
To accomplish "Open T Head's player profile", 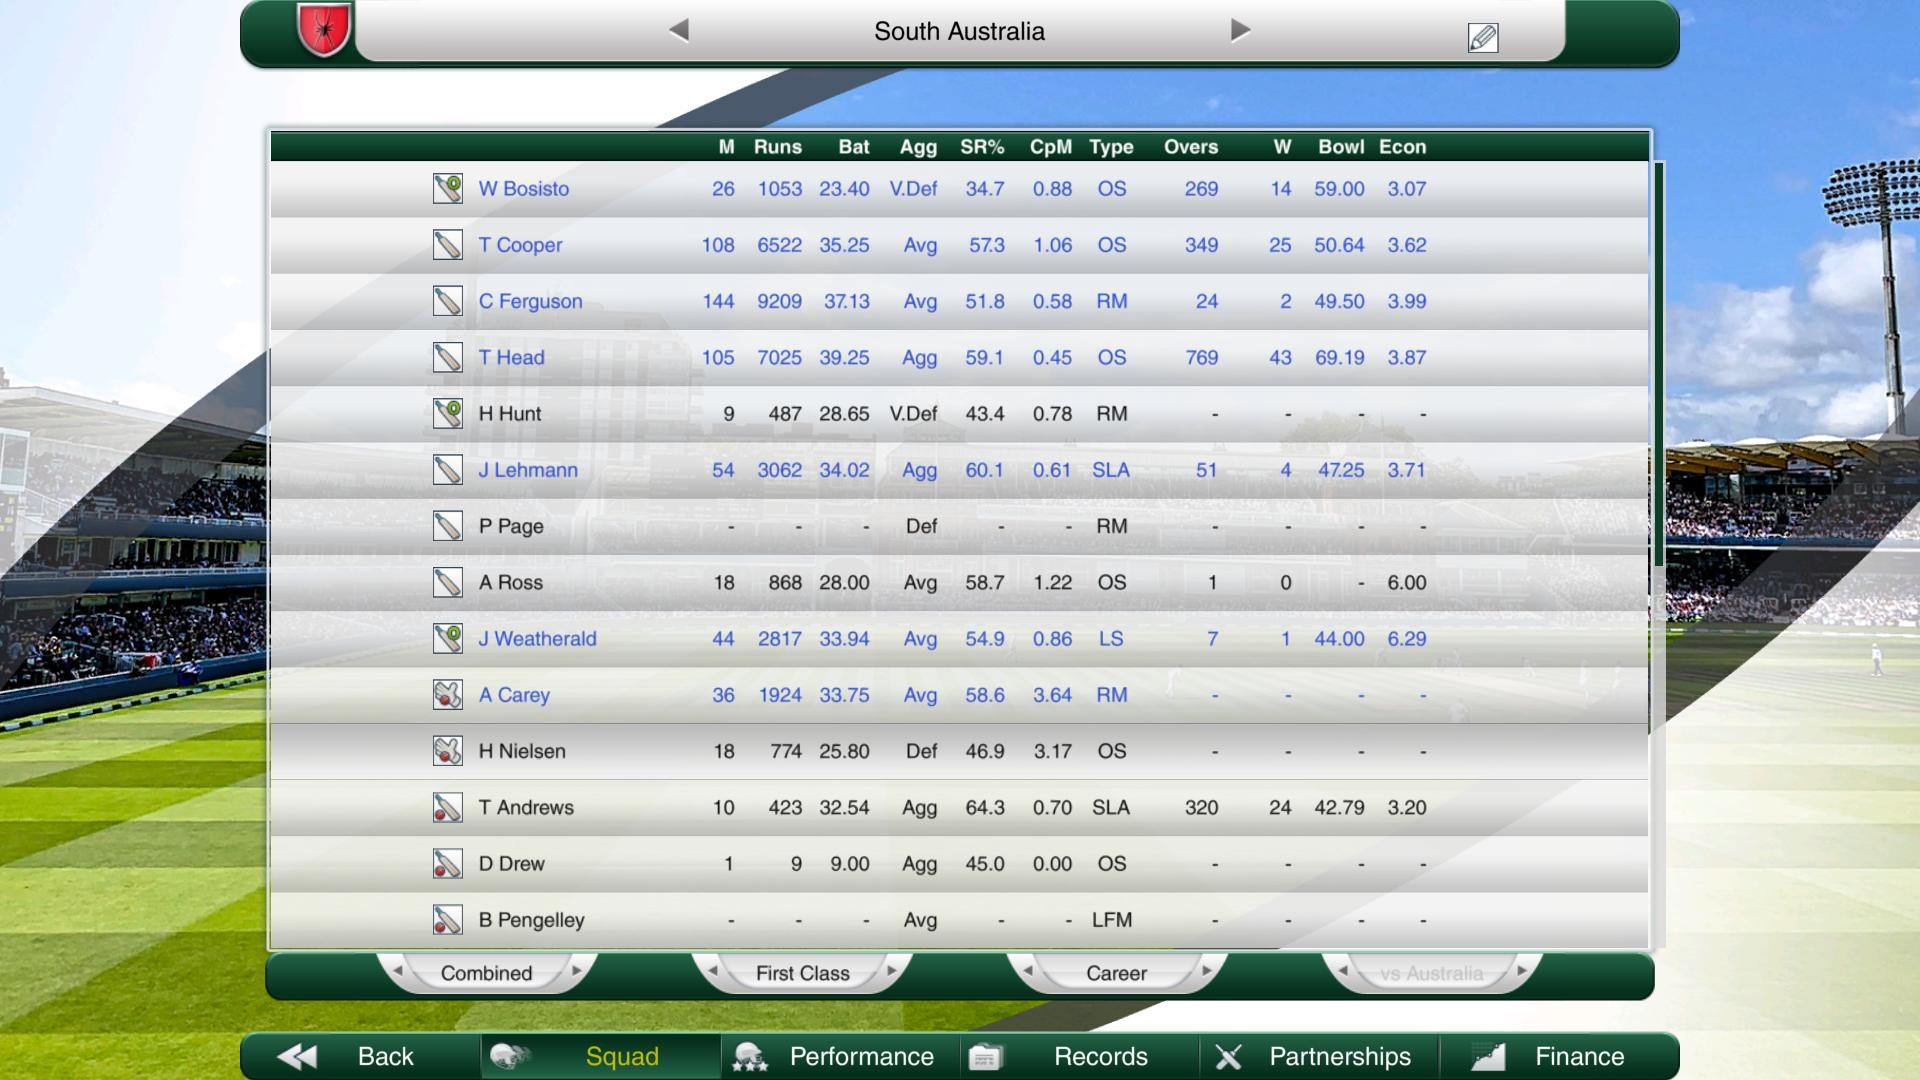I will point(511,357).
